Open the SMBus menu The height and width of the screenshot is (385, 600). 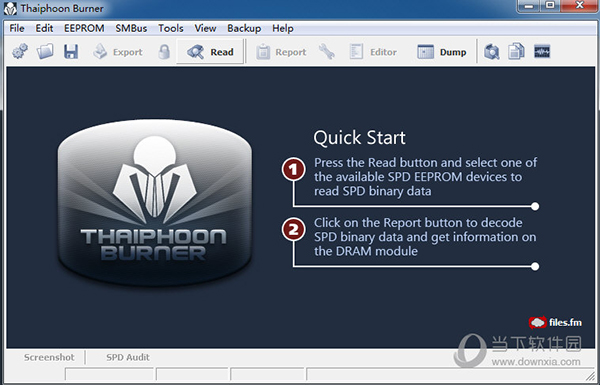pos(131,28)
